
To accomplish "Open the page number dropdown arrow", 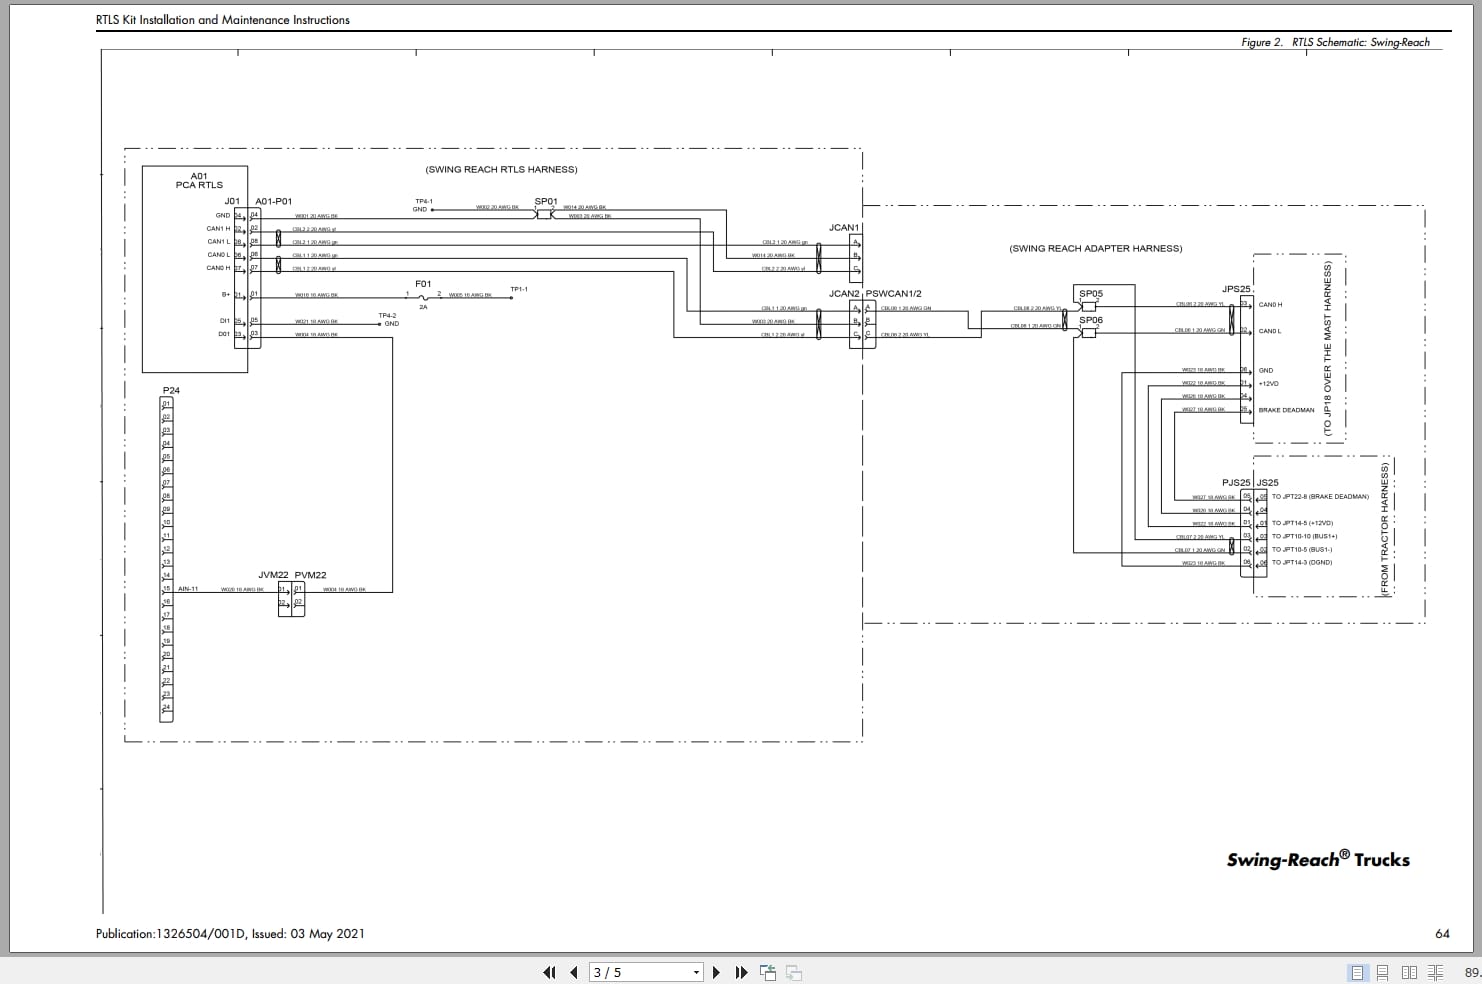I will point(697,972).
